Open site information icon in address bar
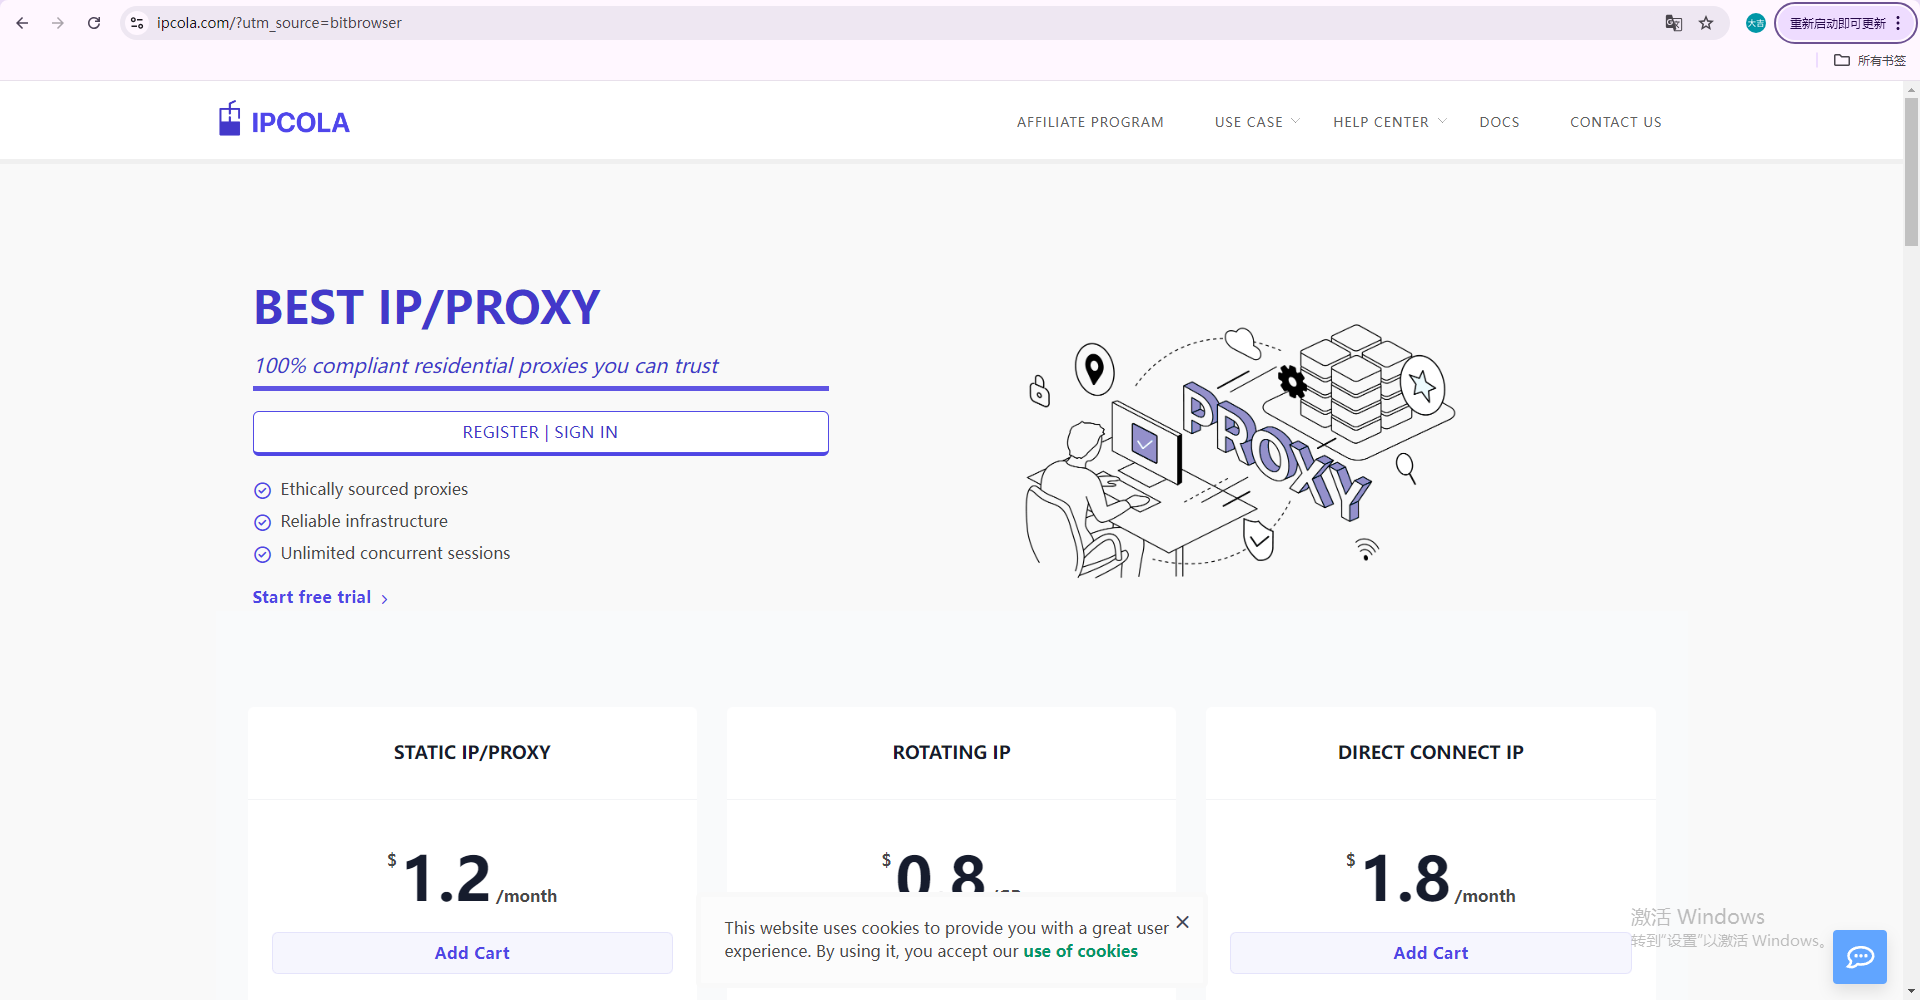Screen dimensions: 1920x1000 click(138, 23)
